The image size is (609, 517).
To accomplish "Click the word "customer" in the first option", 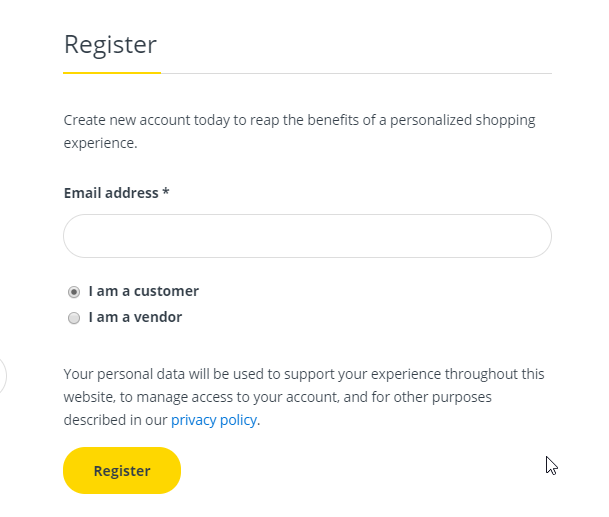I will pos(166,291).
